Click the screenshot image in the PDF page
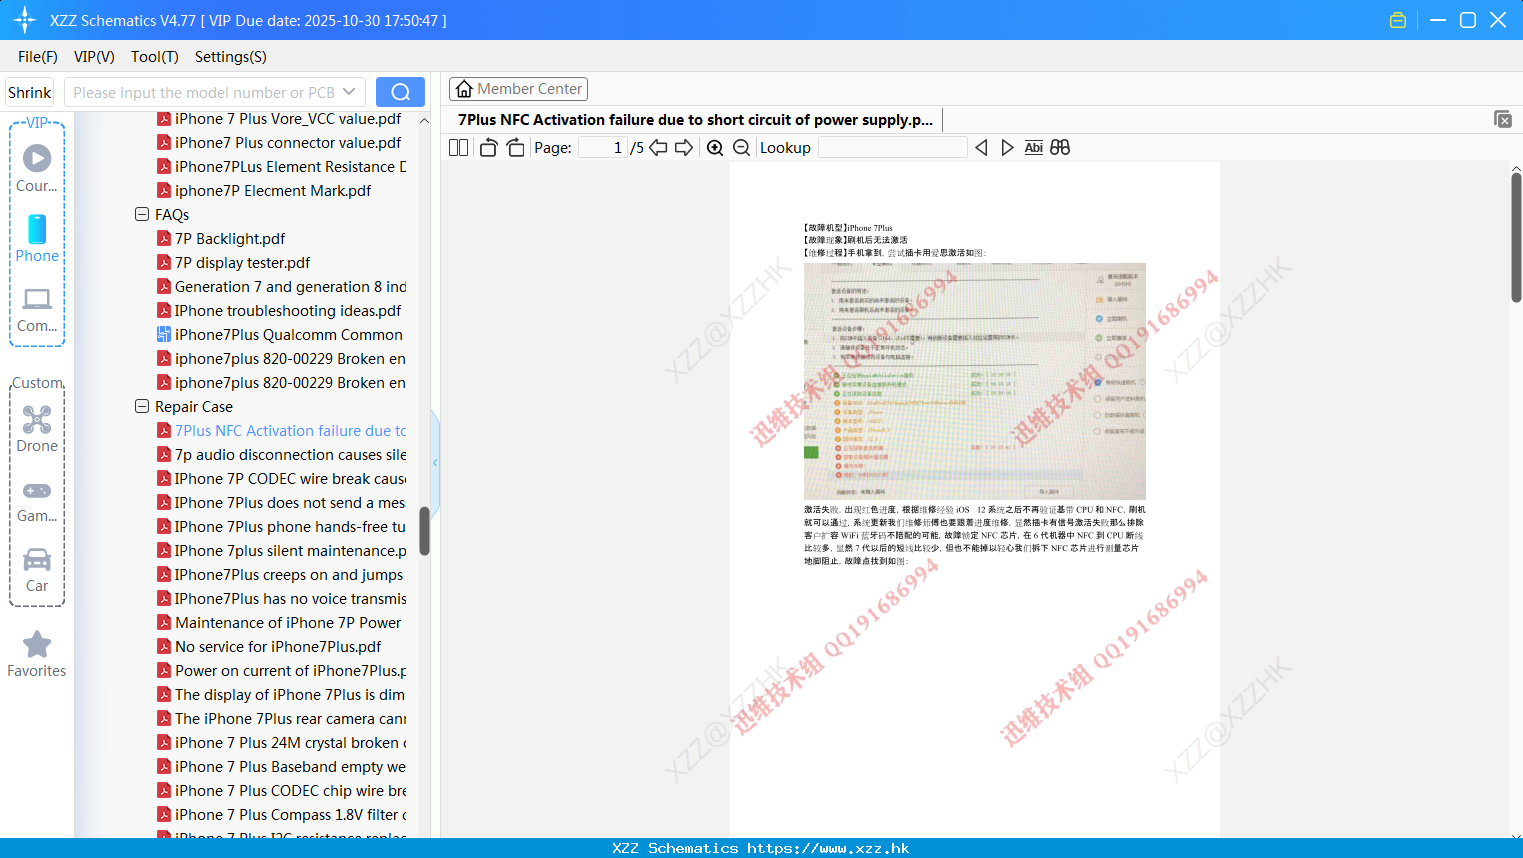 (x=975, y=381)
